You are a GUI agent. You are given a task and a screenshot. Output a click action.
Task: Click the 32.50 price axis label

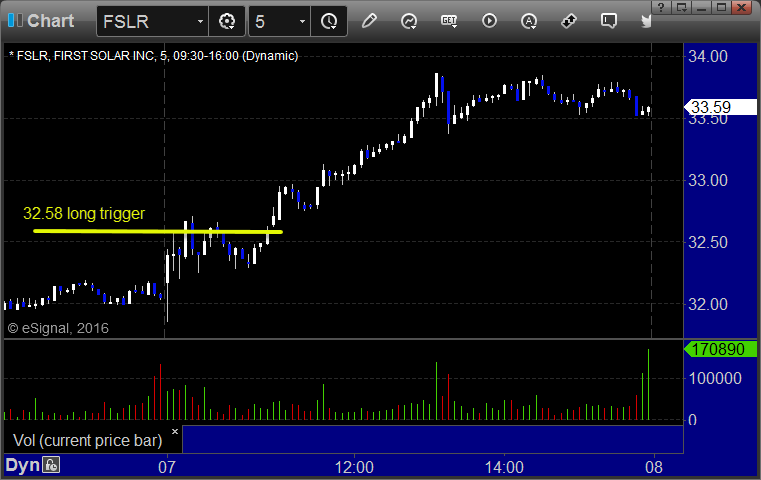[x=708, y=242]
